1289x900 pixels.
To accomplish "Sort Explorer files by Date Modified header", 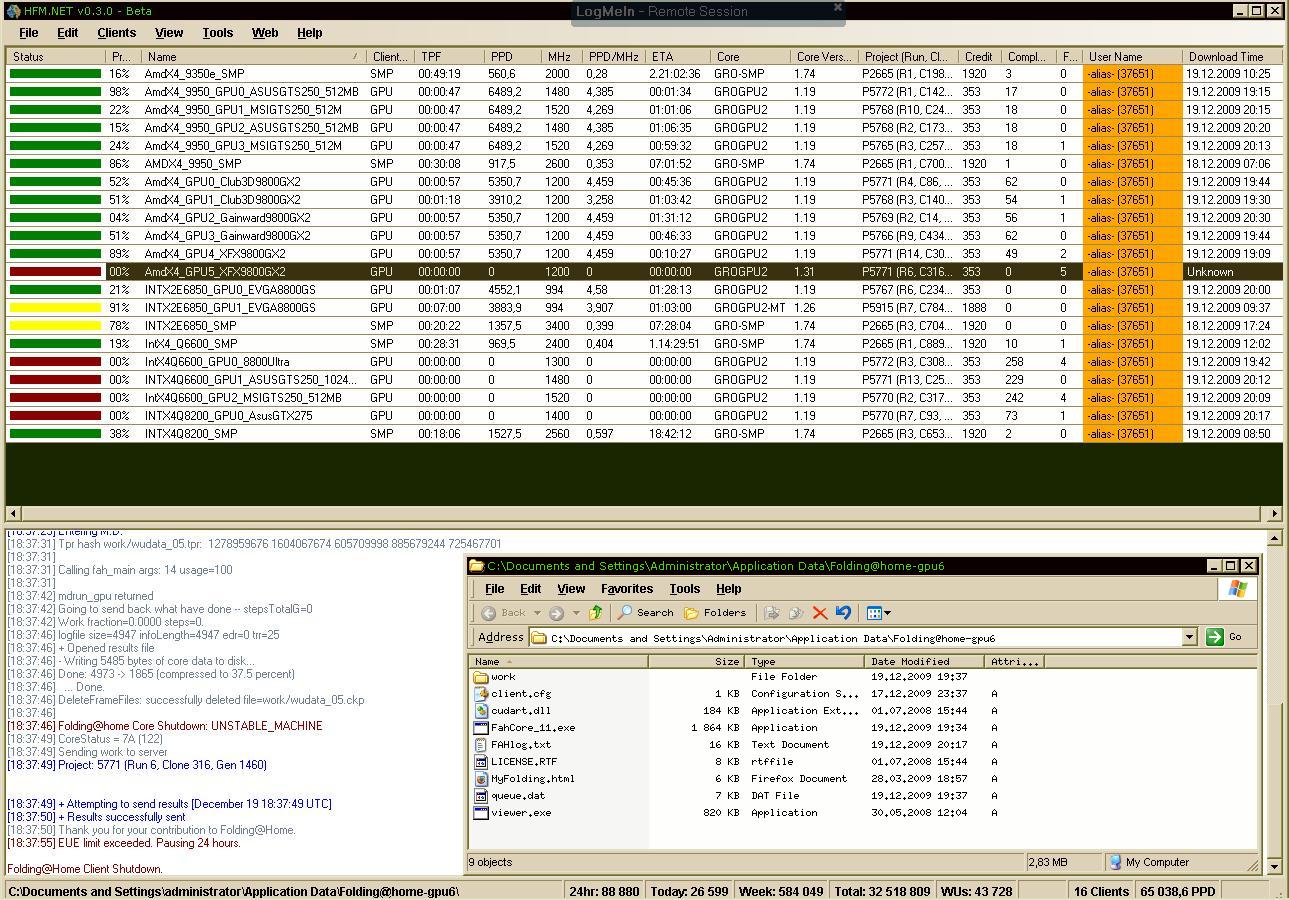I will pyautogui.click(x=924, y=662).
